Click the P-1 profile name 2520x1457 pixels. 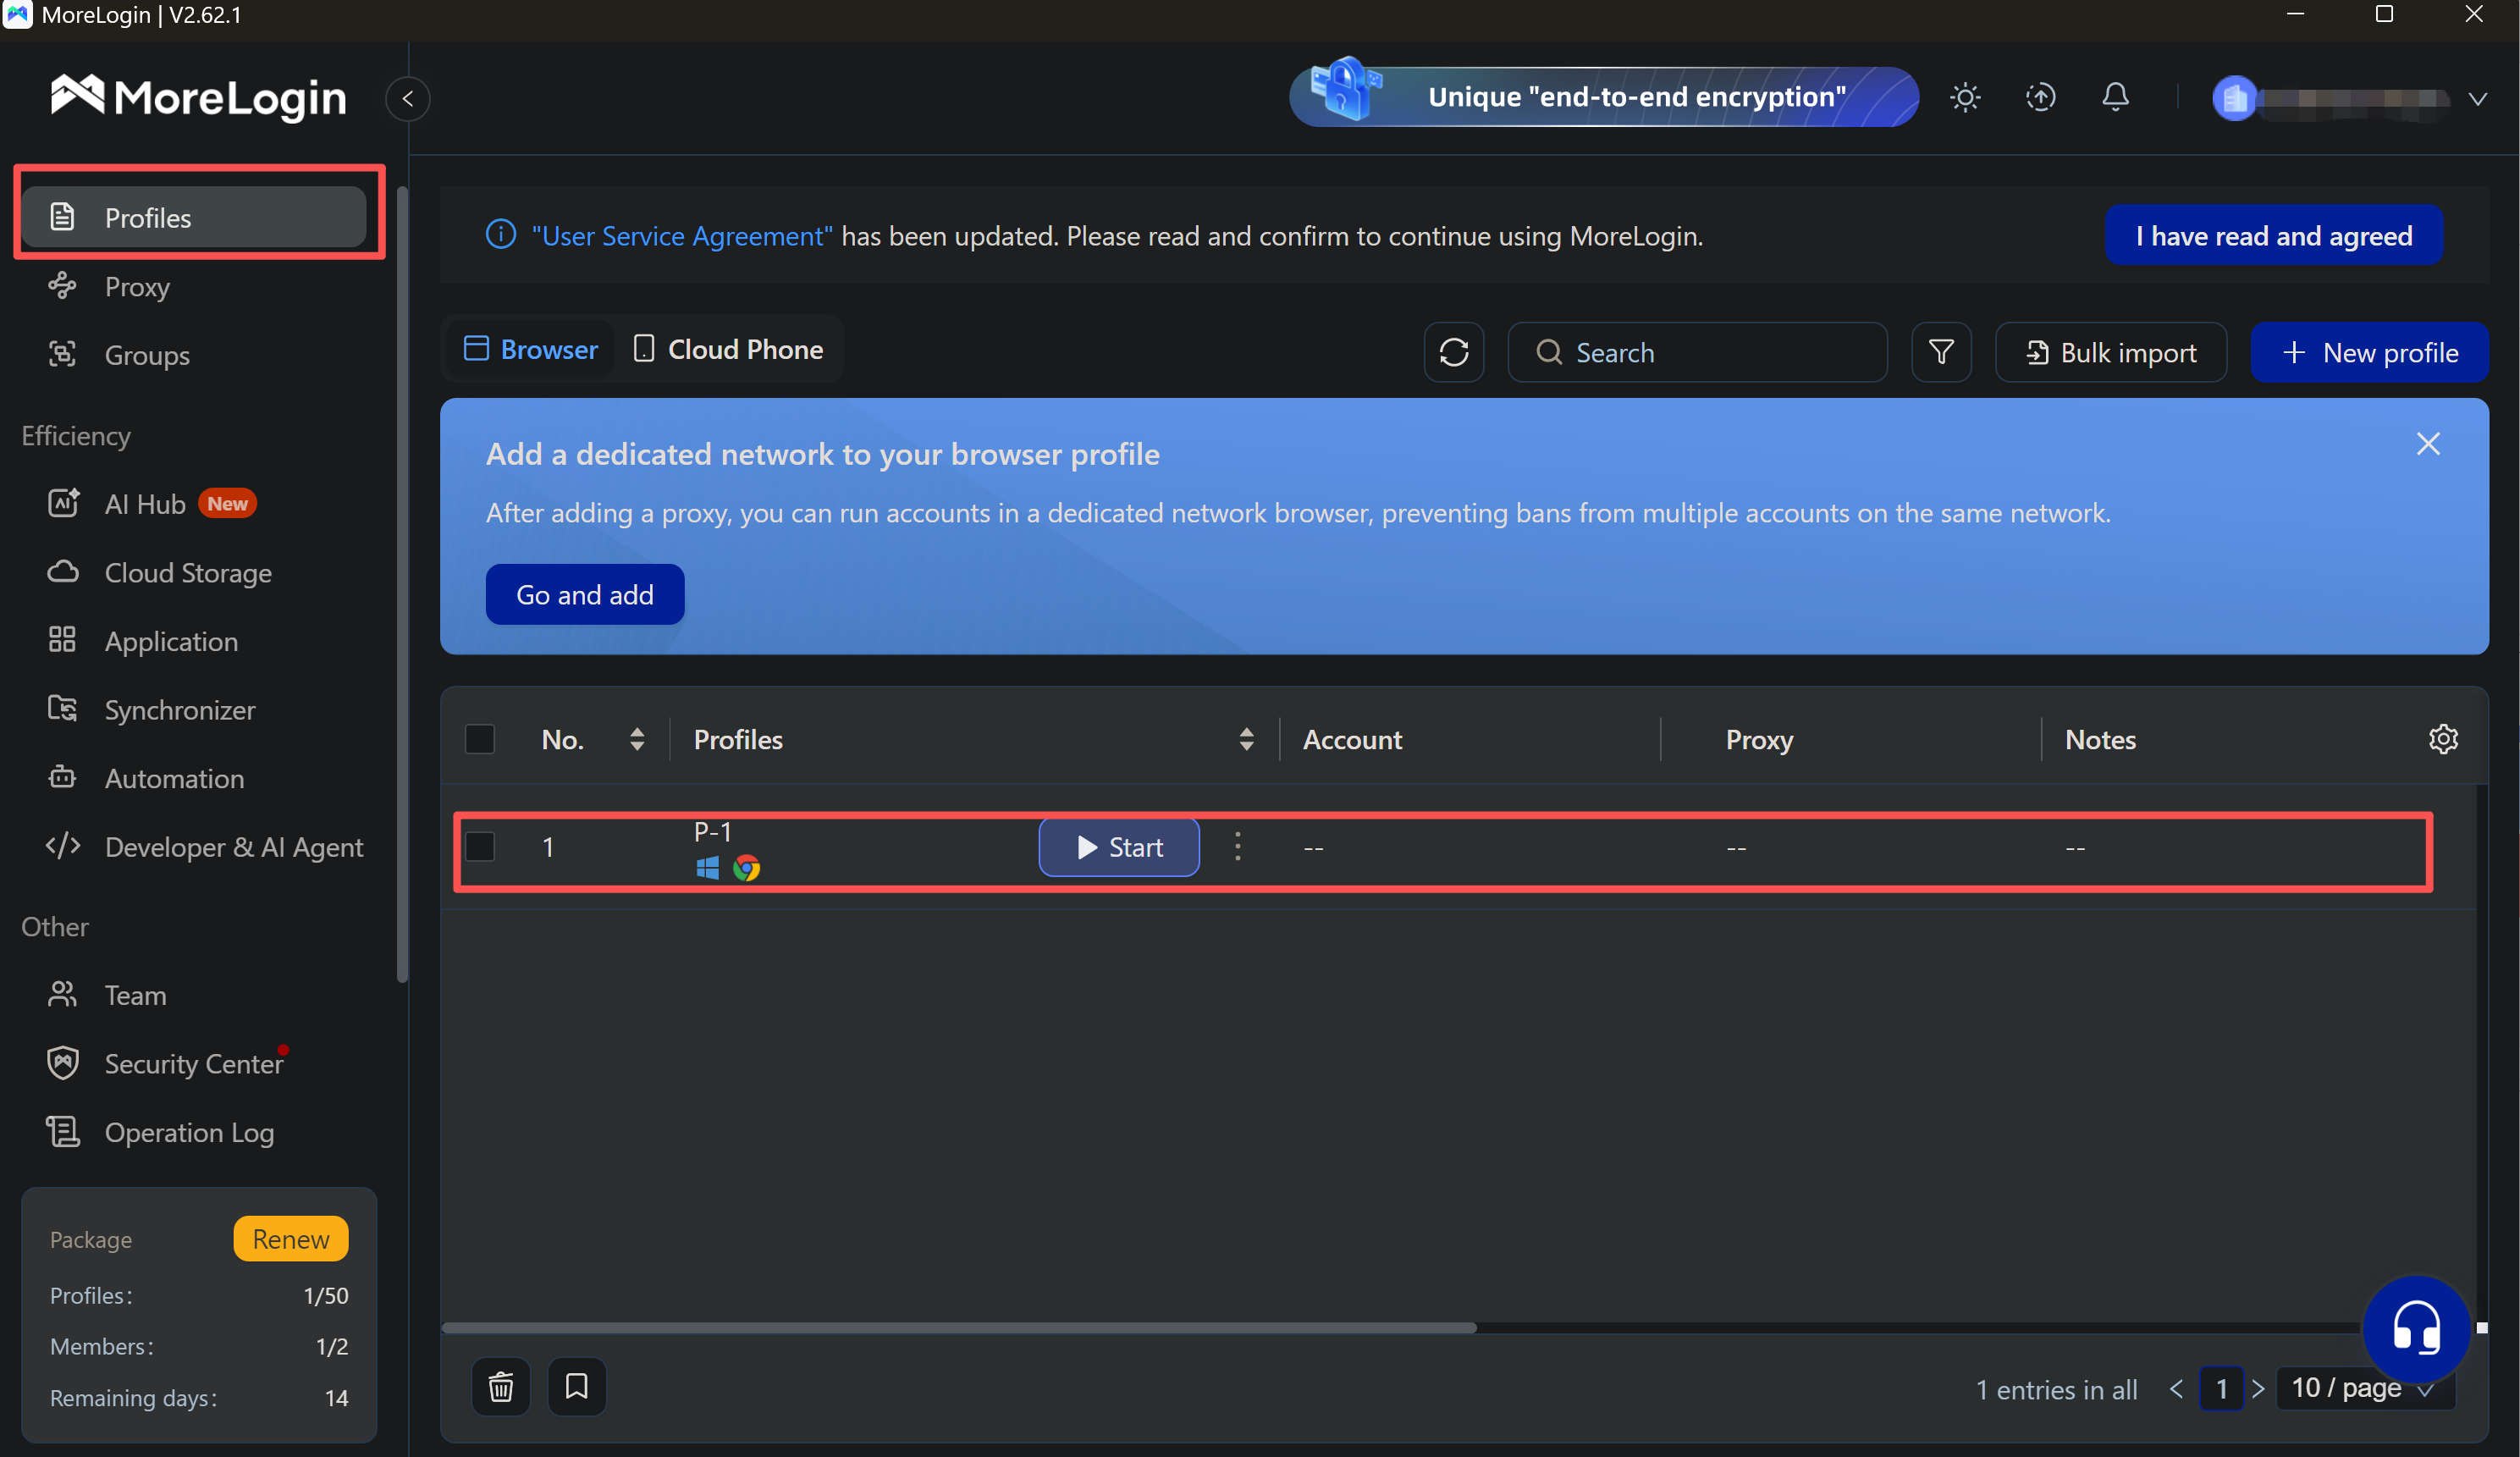[713, 831]
